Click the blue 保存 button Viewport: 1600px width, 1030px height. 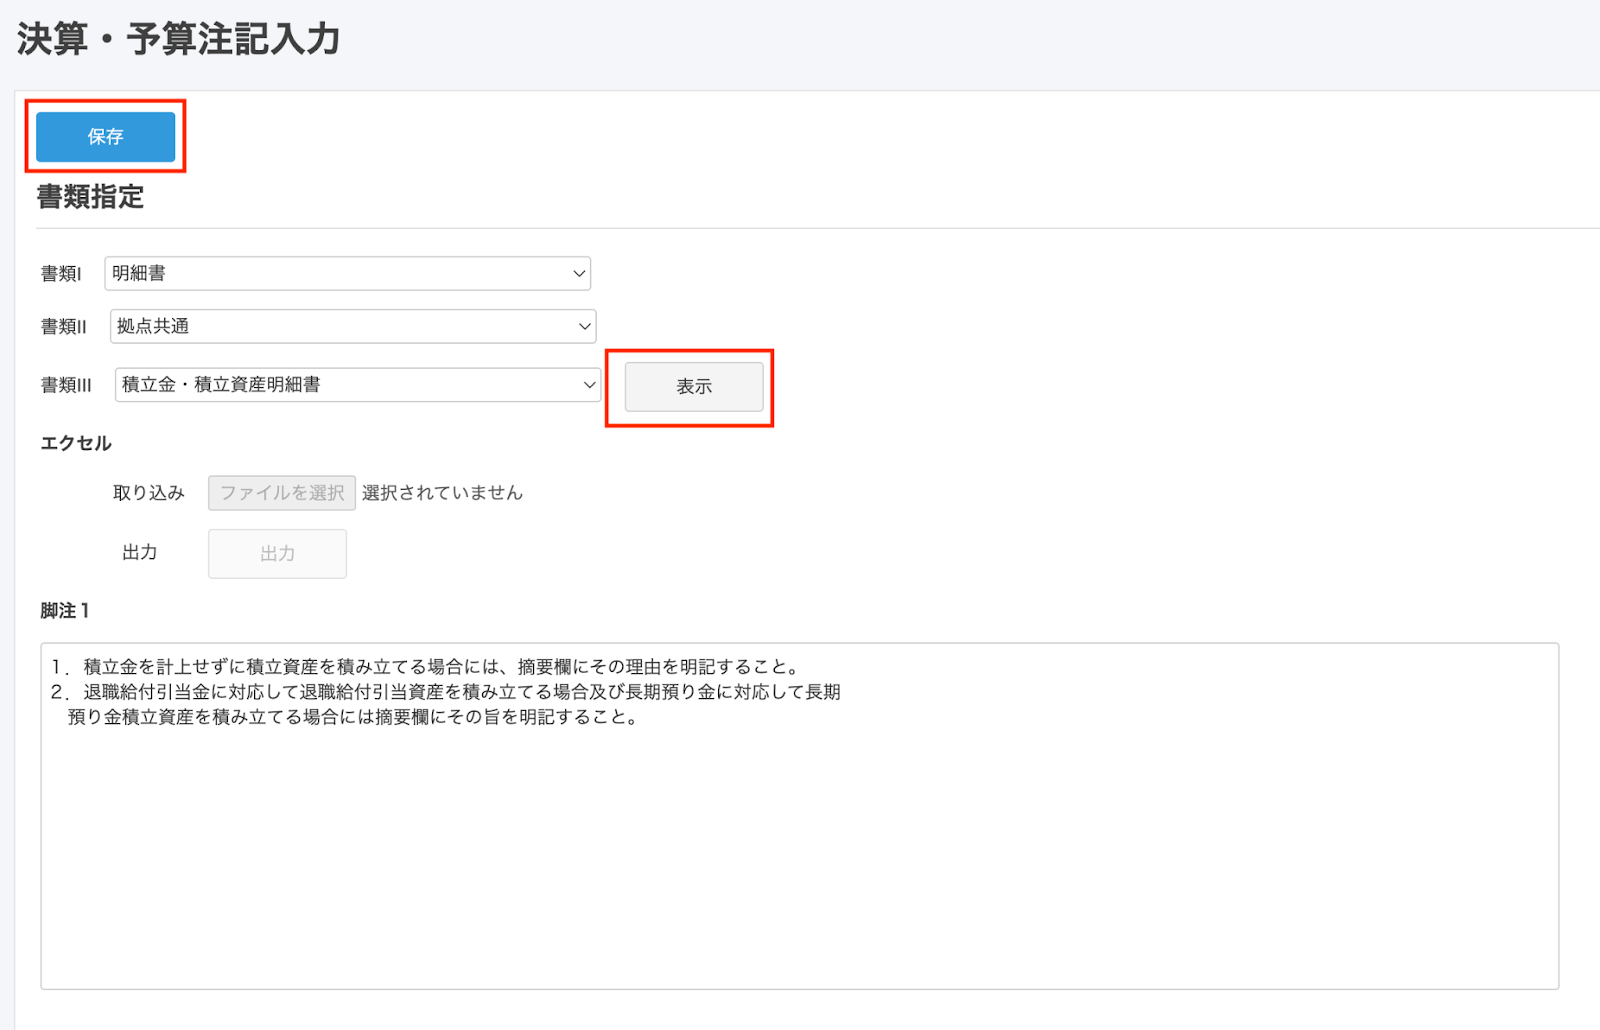tap(105, 136)
